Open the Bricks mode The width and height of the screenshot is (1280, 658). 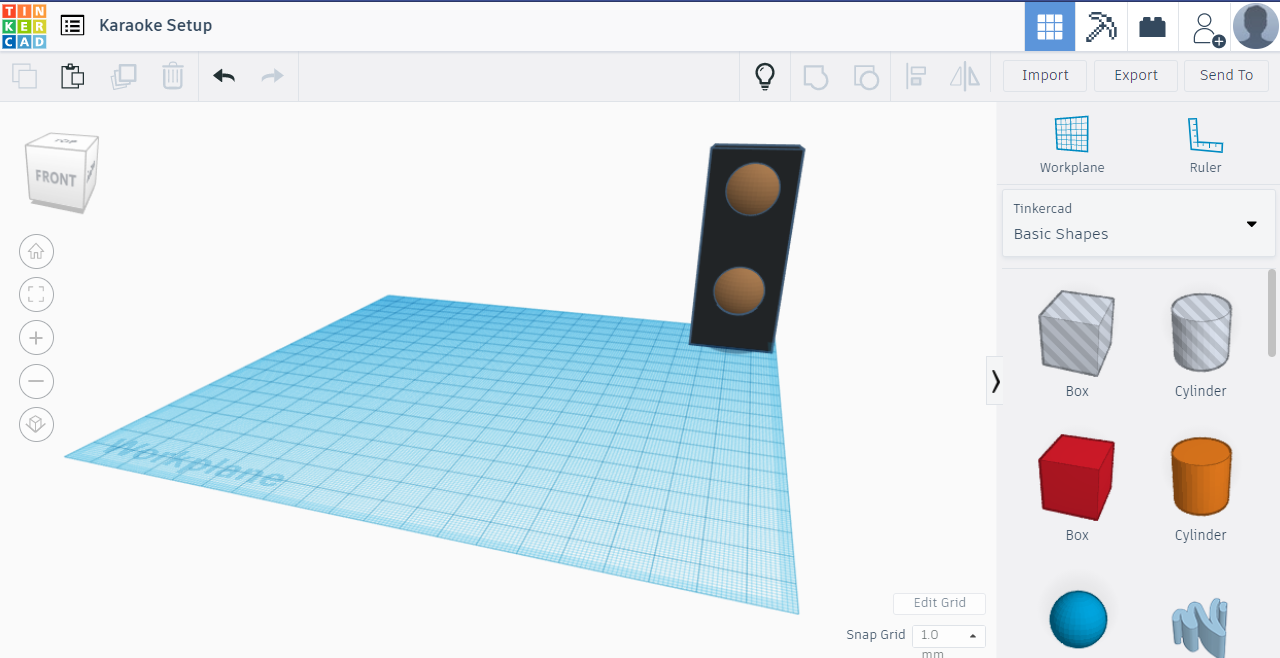pos(1152,26)
